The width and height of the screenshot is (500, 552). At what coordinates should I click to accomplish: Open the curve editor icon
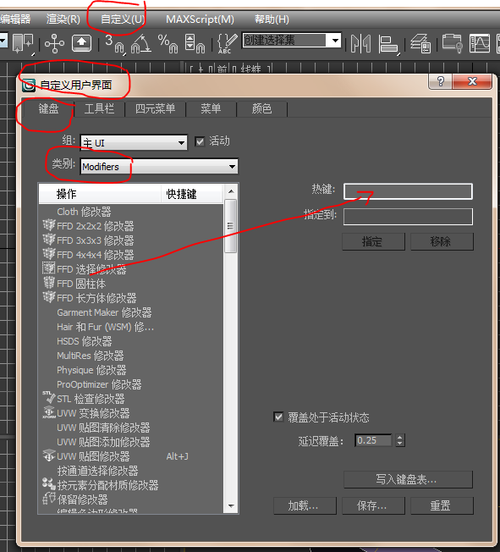pos(479,44)
